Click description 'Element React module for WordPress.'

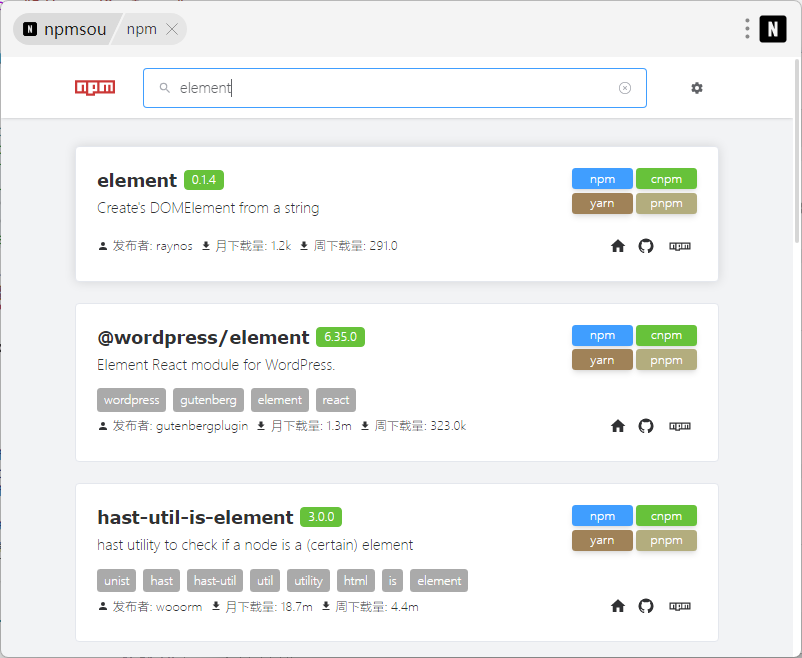pos(216,365)
